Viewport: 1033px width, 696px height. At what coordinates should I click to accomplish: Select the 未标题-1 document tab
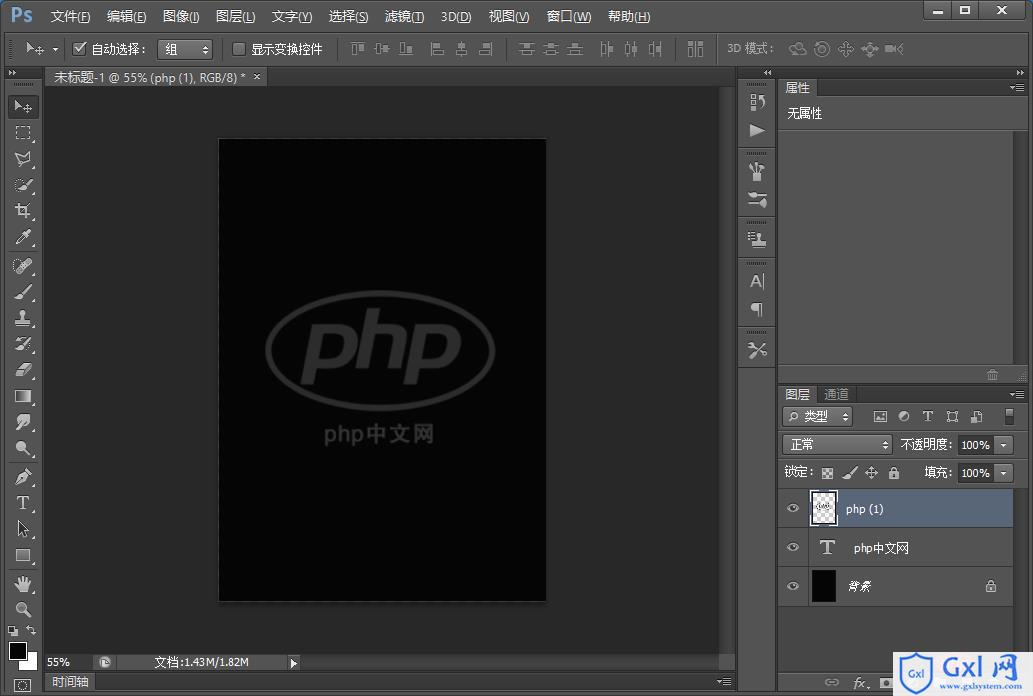point(150,77)
